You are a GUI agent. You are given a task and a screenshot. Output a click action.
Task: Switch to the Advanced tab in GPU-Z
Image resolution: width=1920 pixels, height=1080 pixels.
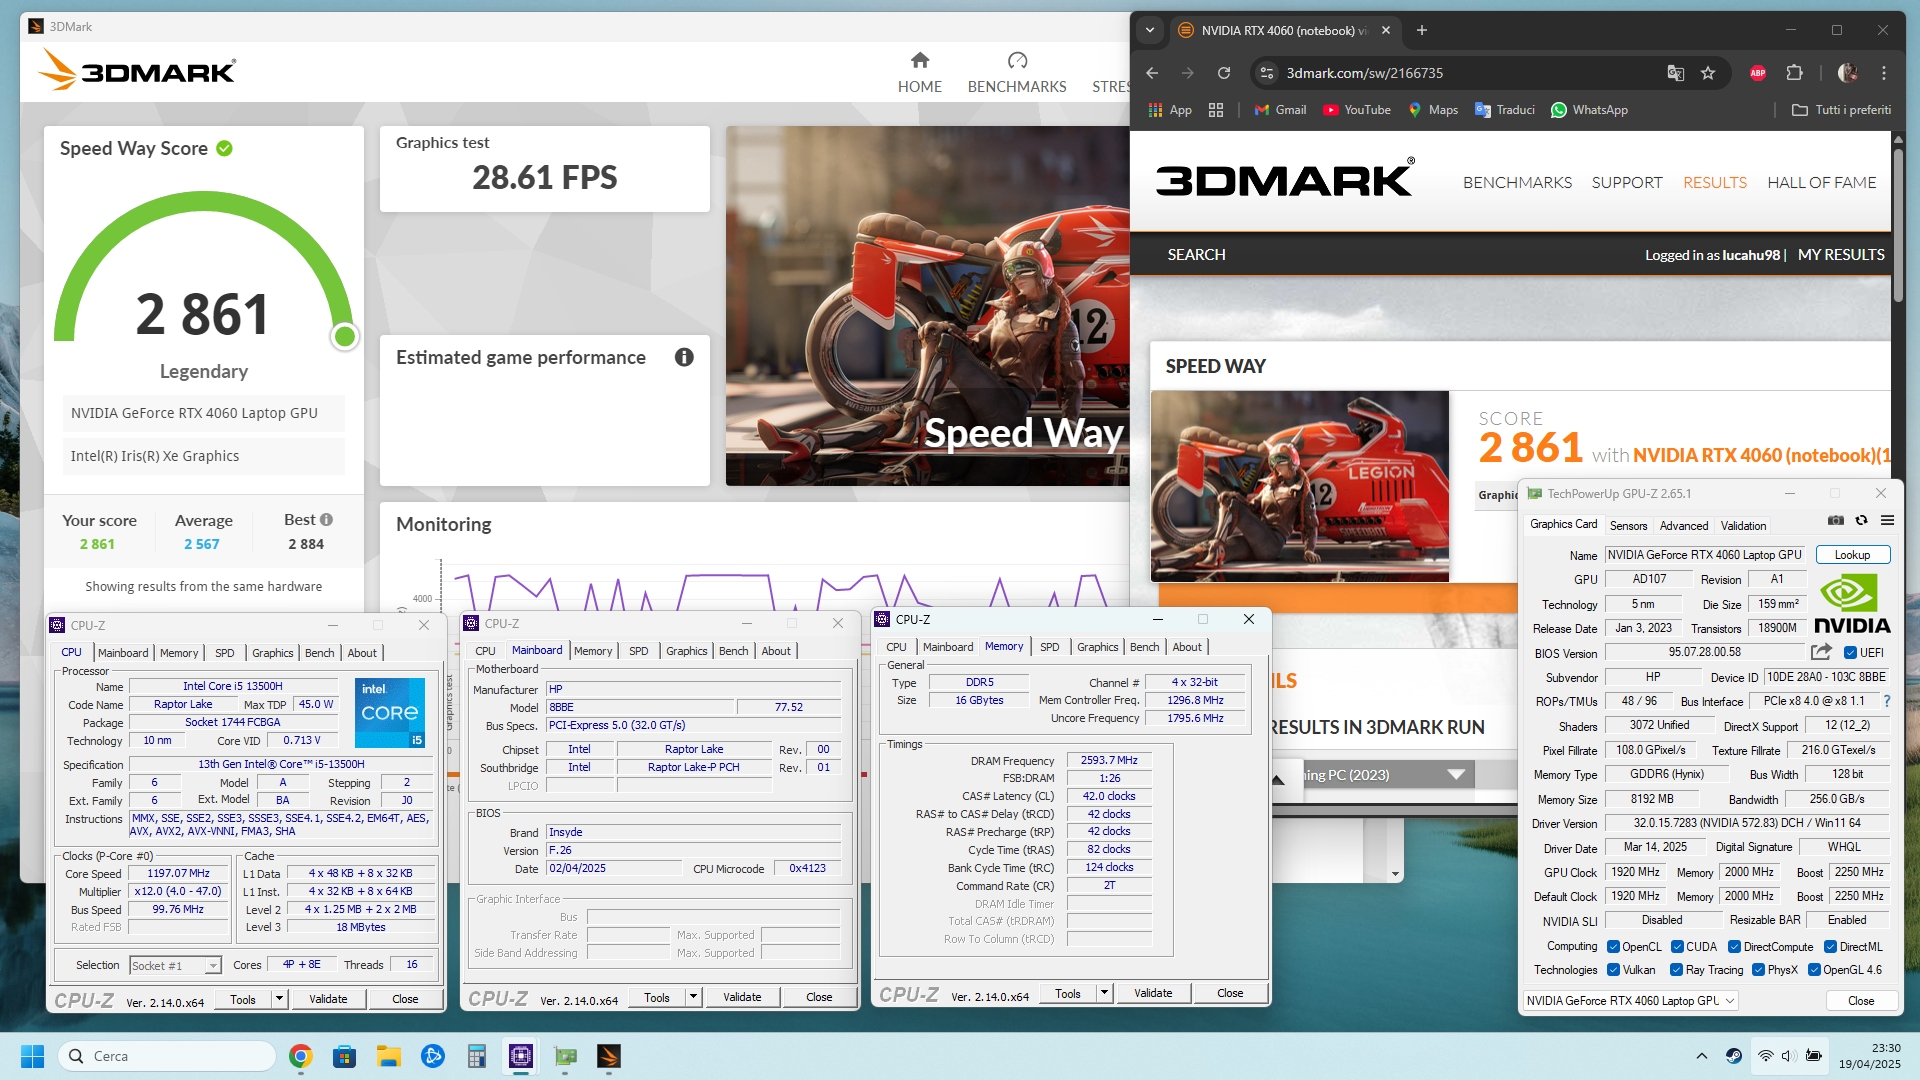(1683, 525)
